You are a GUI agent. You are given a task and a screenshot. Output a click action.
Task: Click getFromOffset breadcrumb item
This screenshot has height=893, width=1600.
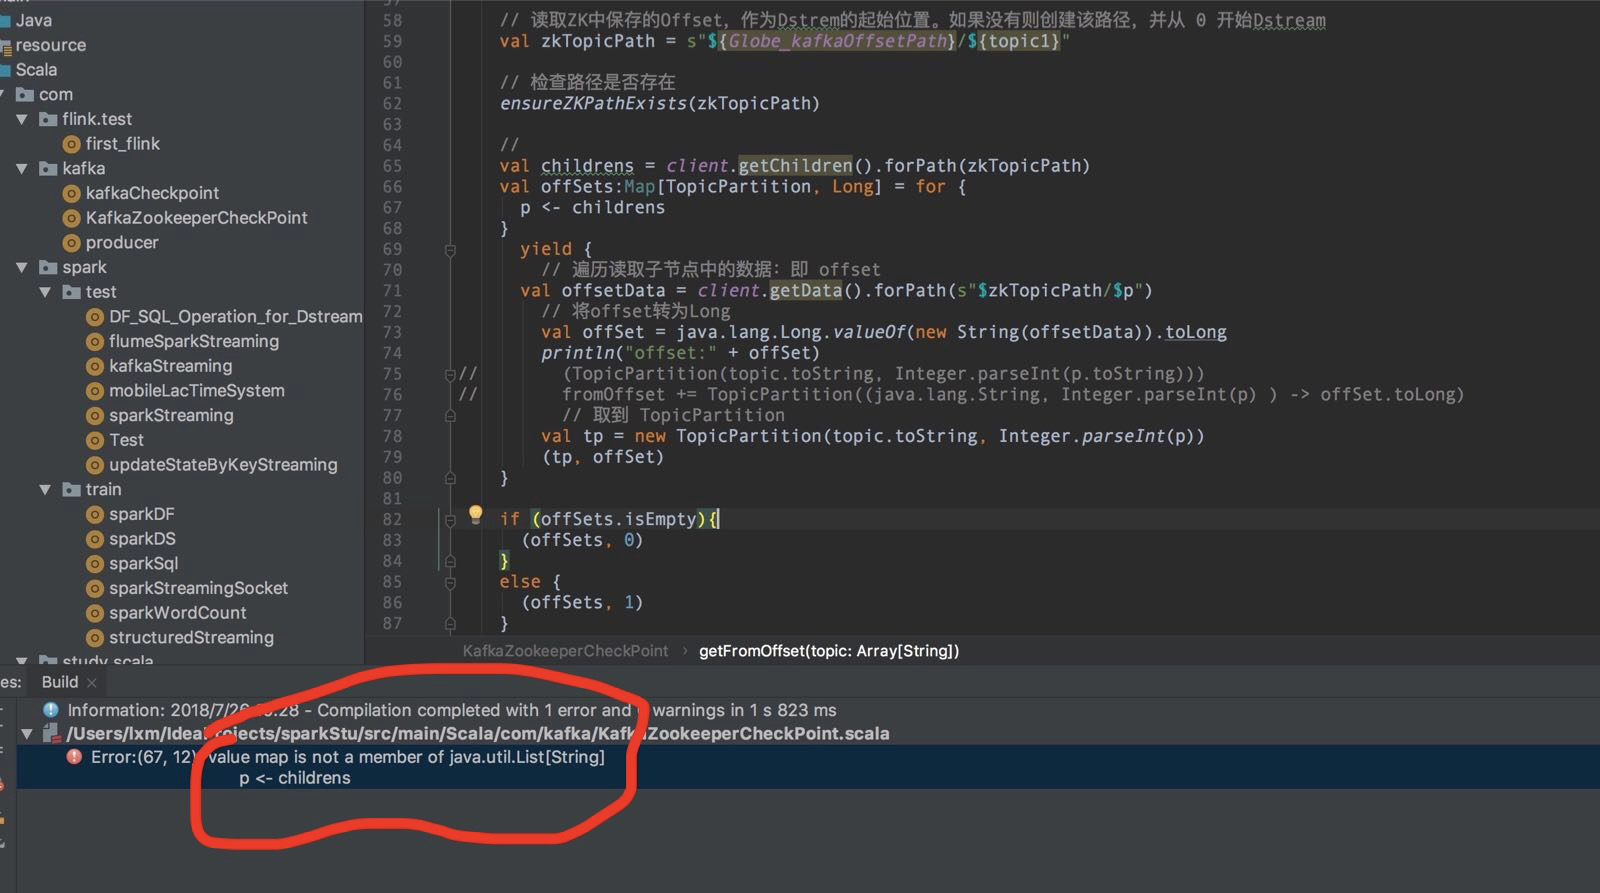829,651
